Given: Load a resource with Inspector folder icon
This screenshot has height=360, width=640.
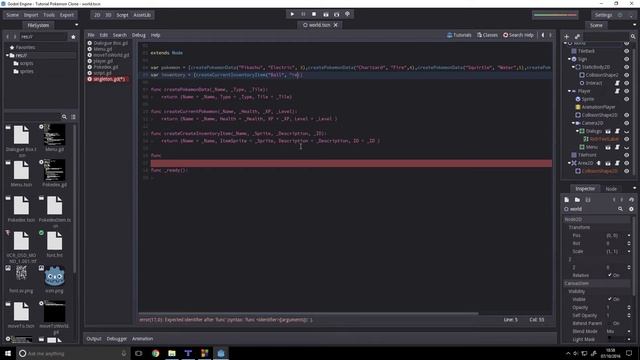Looking at the screenshot, I should pos(577,200).
